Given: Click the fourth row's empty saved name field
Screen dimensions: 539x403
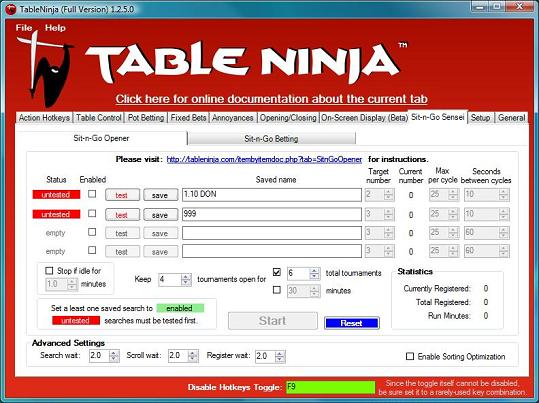Looking at the screenshot, I should [272, 251].
